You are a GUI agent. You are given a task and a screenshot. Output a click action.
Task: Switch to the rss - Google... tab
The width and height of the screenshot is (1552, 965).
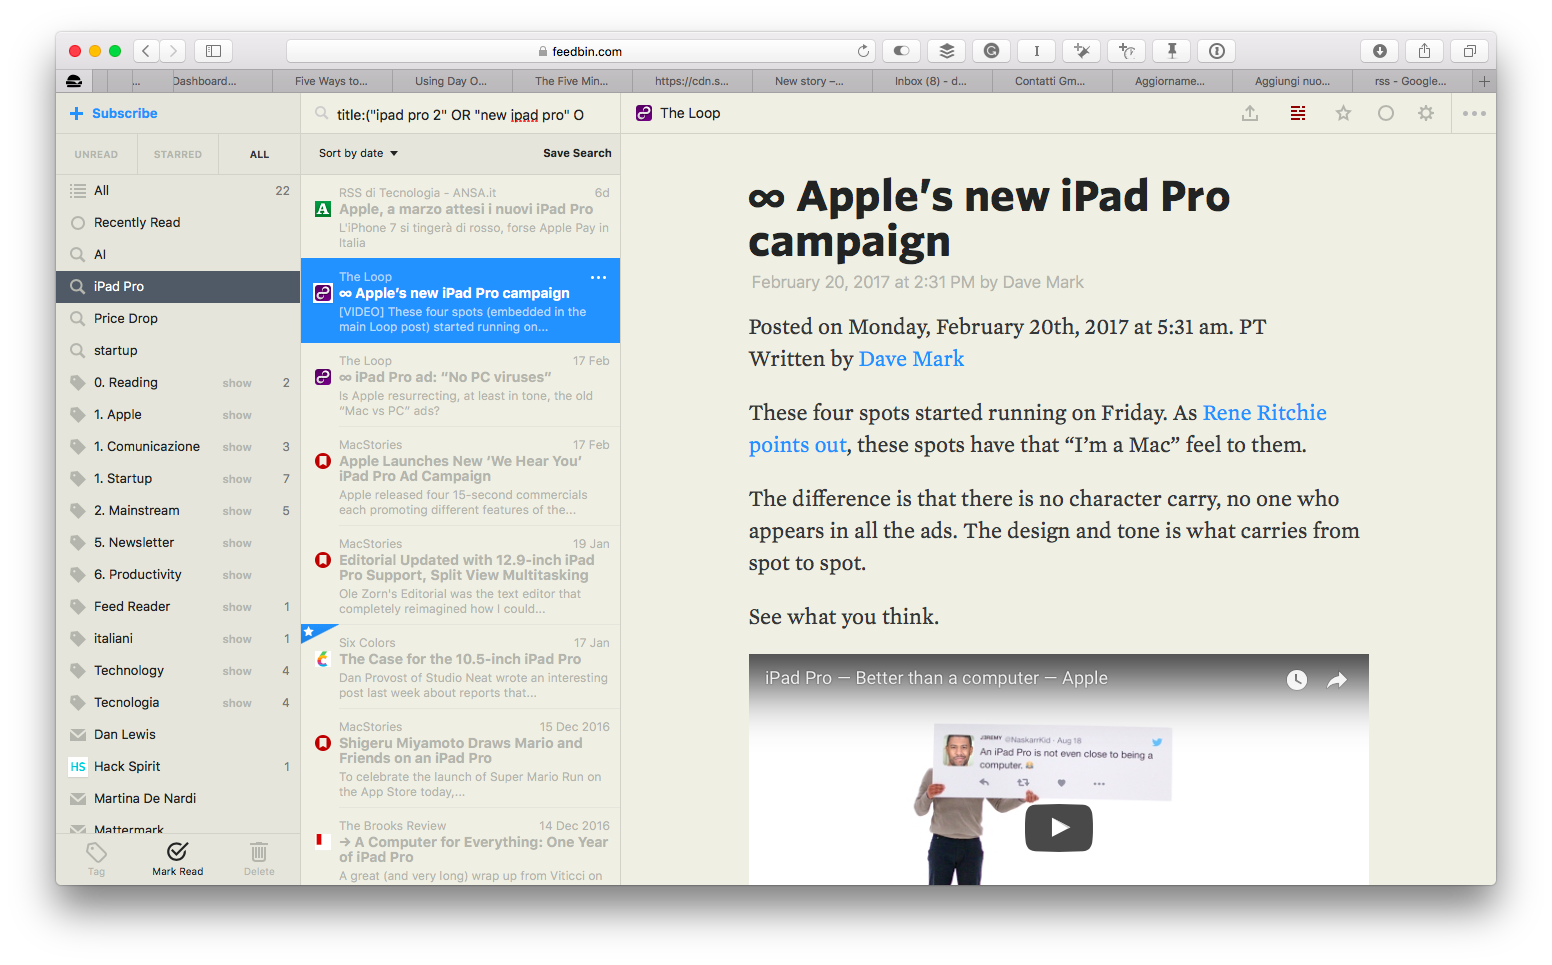(1410, 81)
